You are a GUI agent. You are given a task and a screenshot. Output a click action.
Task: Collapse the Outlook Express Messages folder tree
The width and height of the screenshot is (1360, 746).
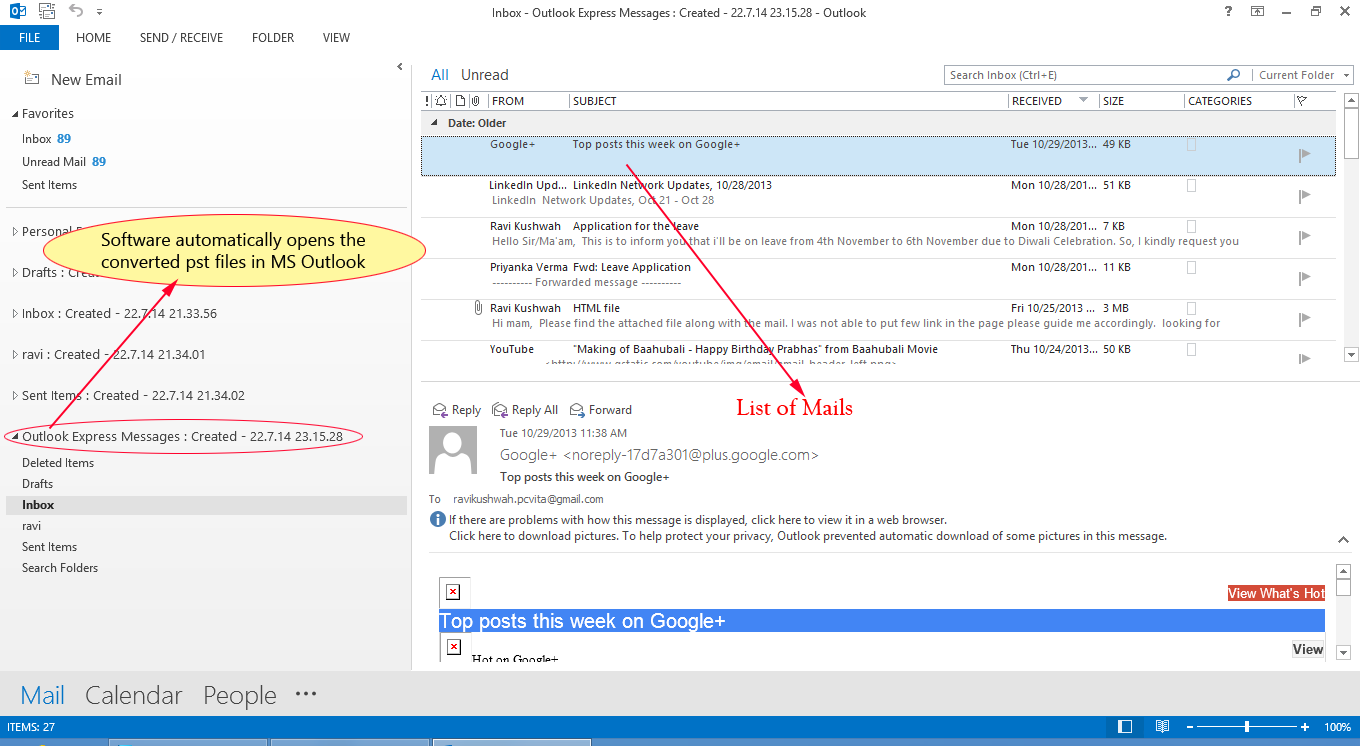(x=15, y=437)
